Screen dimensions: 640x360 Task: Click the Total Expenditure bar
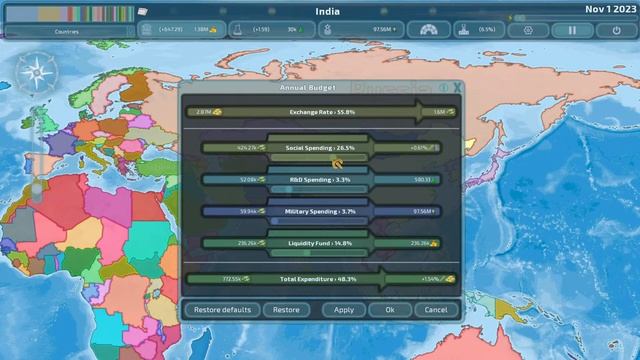coord(322,279)
